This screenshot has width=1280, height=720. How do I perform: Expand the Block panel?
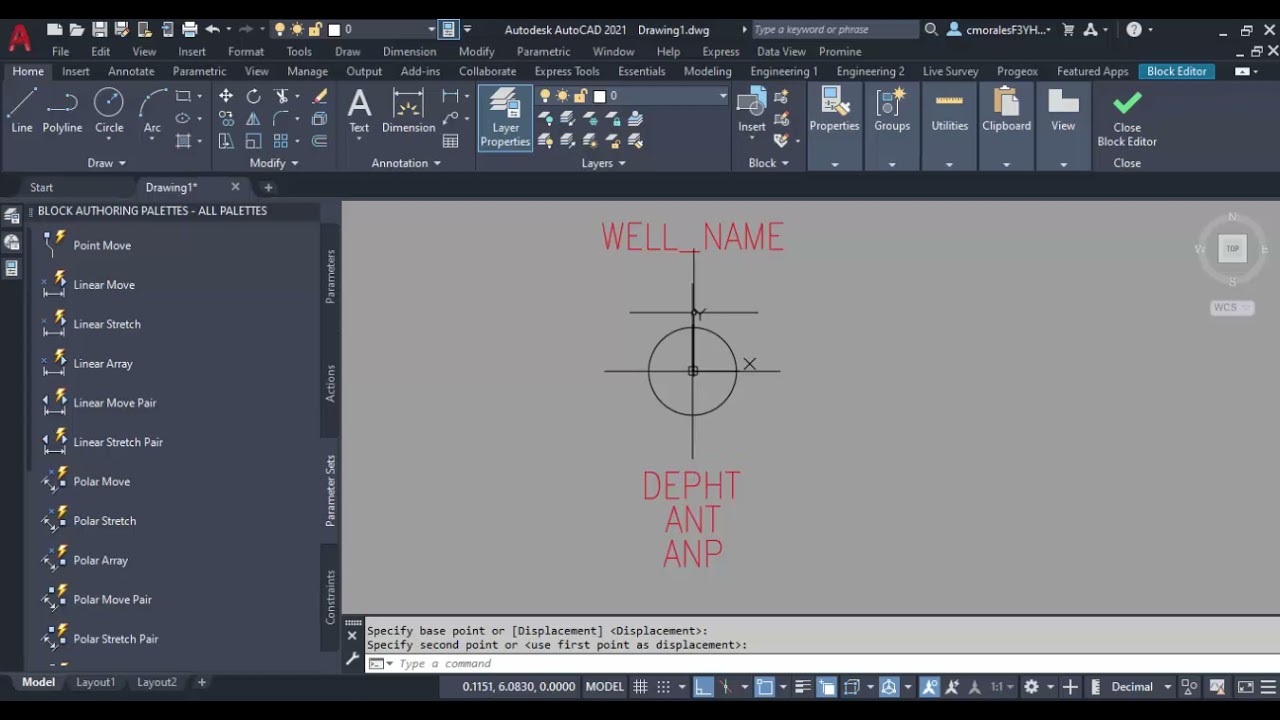coord(769,163)
